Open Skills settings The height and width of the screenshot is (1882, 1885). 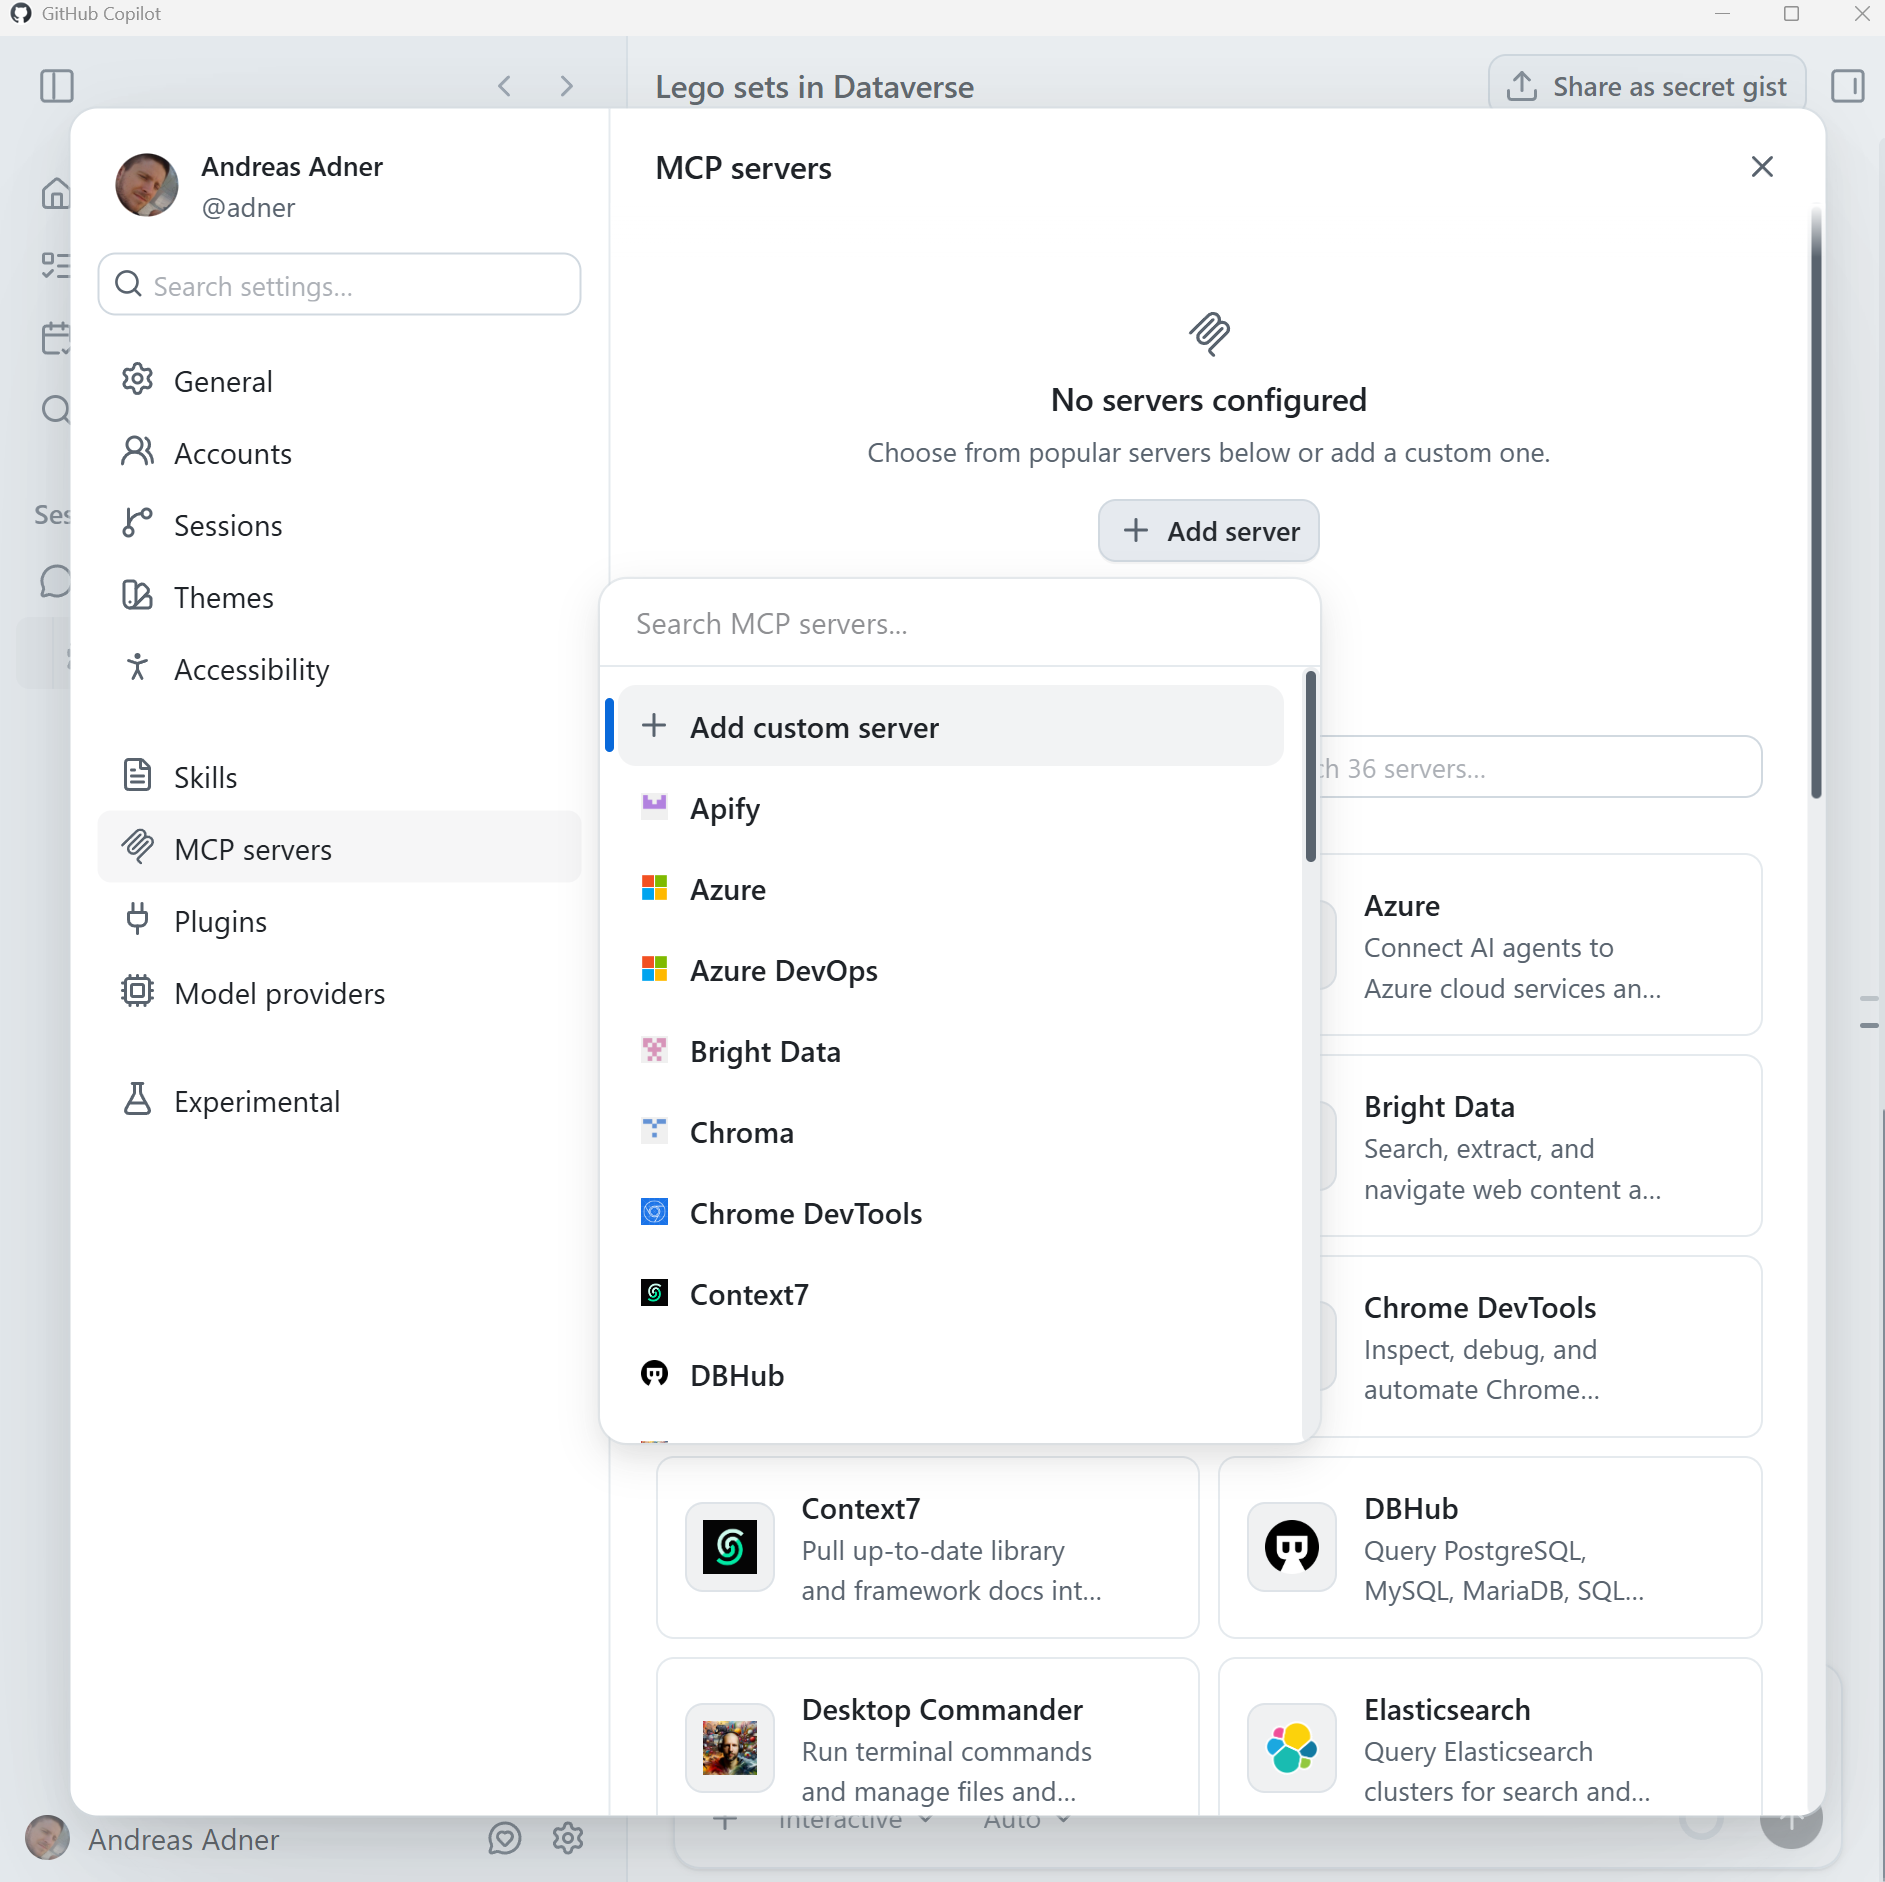tap(340, 777)
